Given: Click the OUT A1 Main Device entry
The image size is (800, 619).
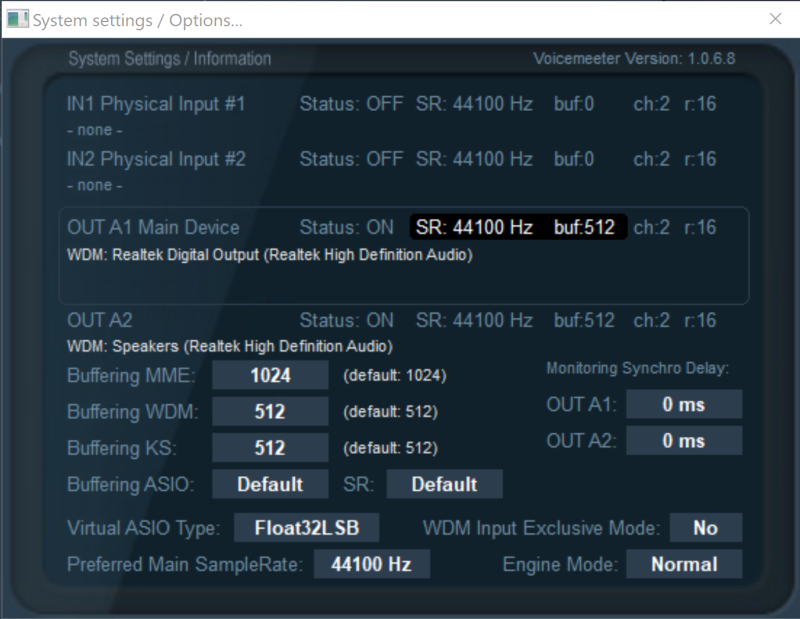Looking at the screenshot, I should point(153,228).
